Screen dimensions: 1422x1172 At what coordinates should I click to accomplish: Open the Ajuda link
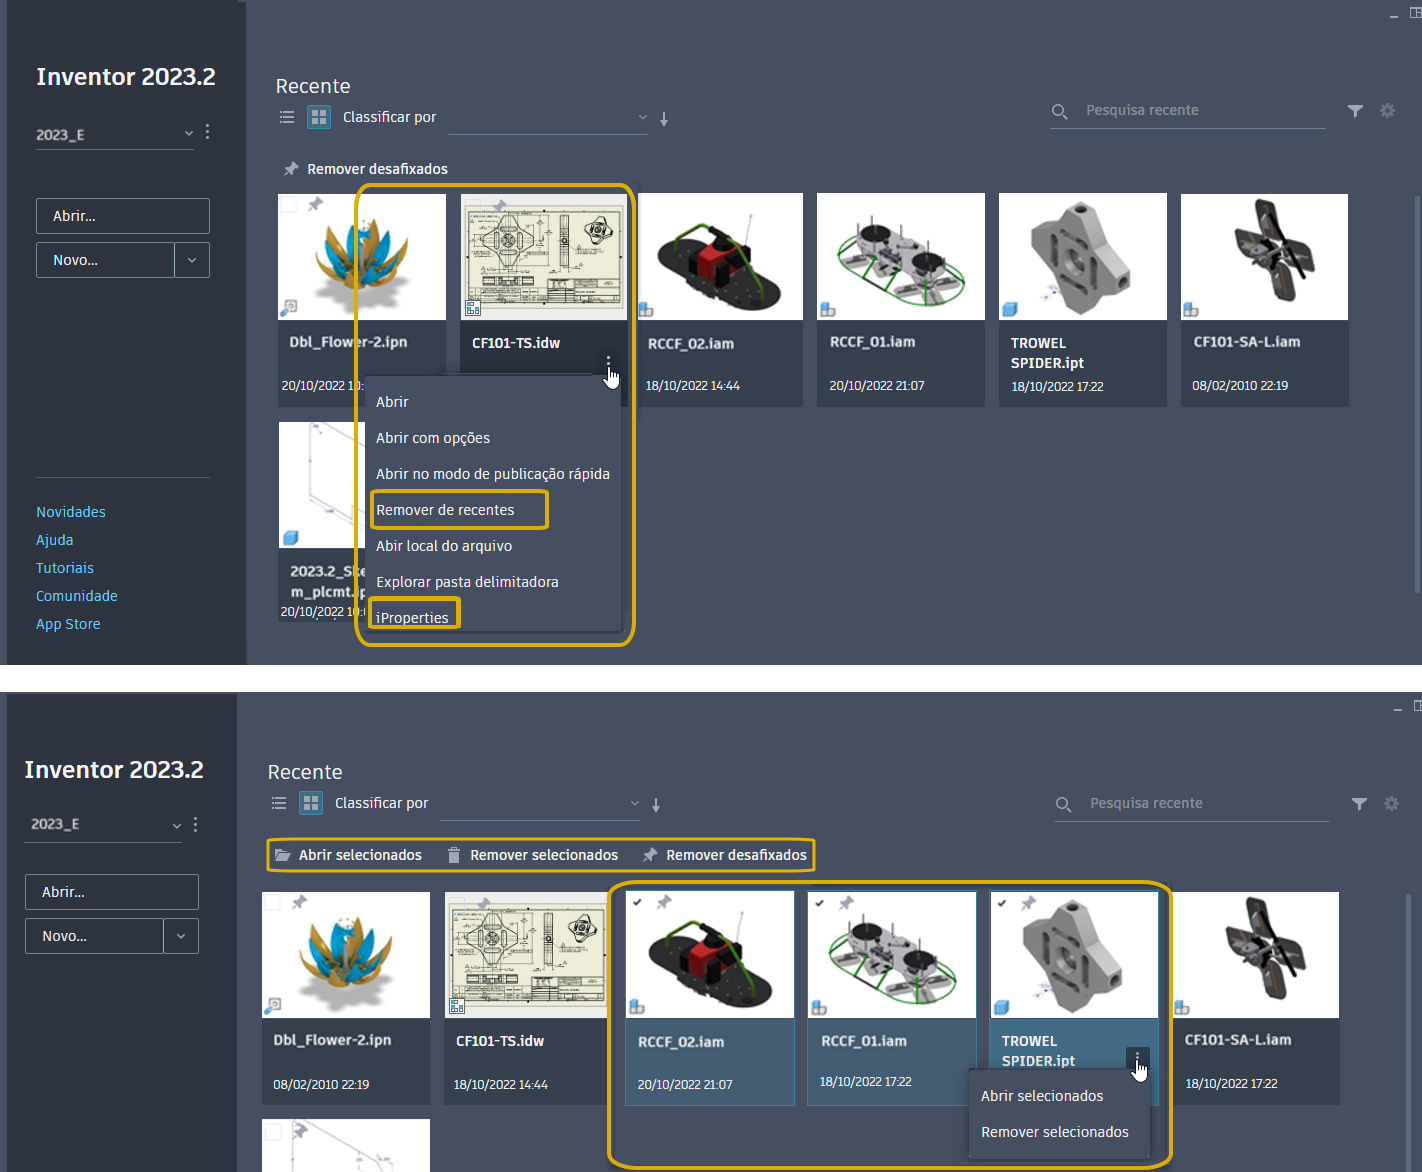[55, 540]
